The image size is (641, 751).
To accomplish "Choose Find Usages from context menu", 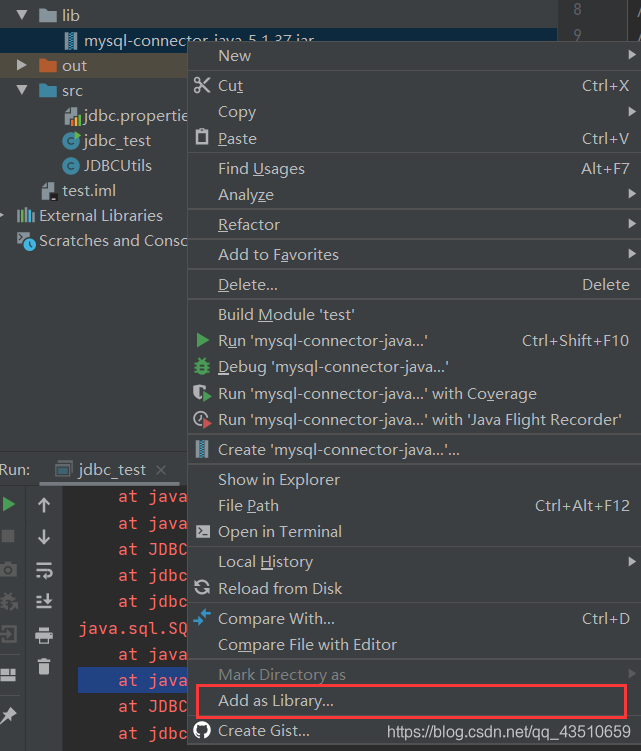I will click(414, 169).
